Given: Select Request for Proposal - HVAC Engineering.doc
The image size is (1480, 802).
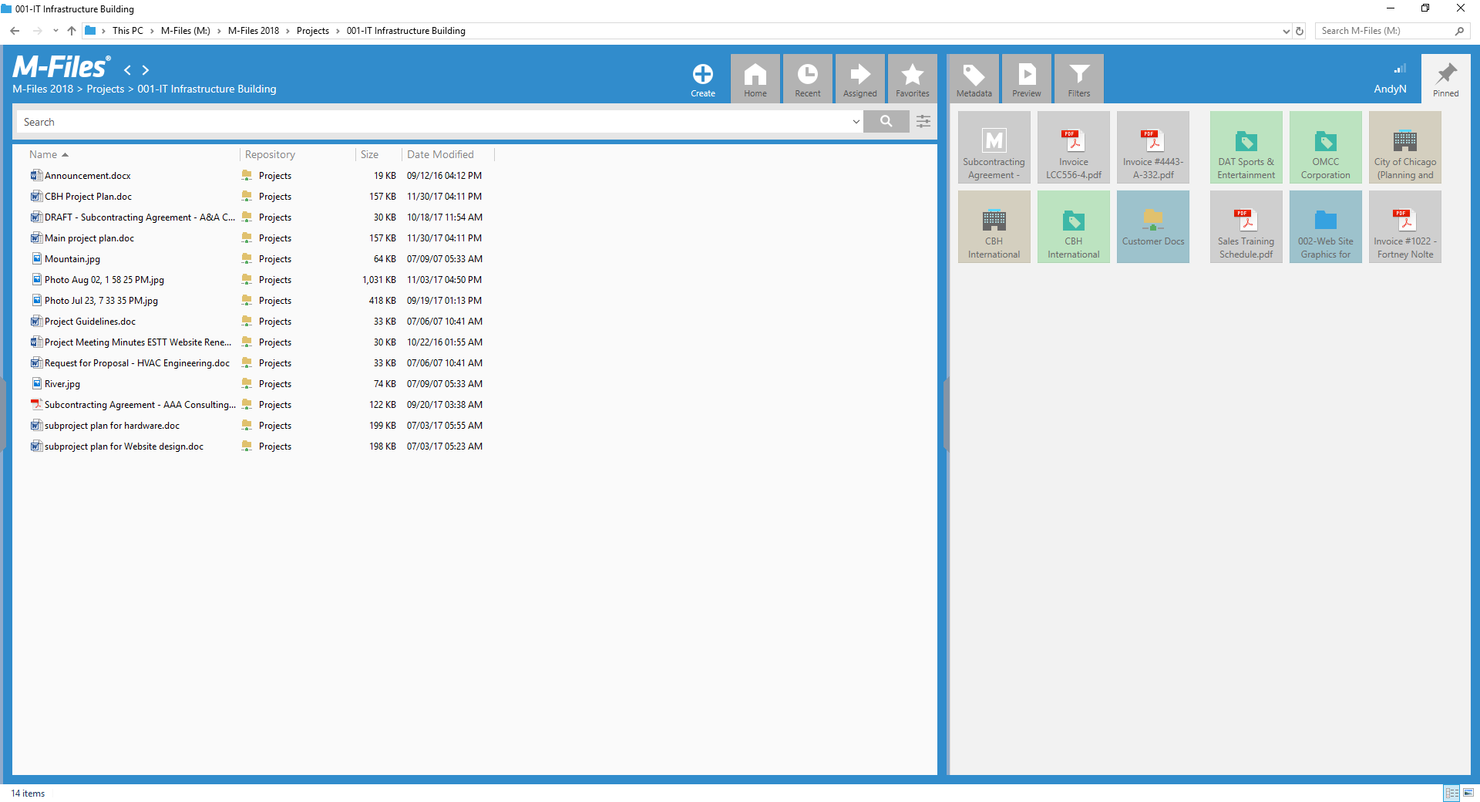Looking at the screenshot, I should [137, 363].
